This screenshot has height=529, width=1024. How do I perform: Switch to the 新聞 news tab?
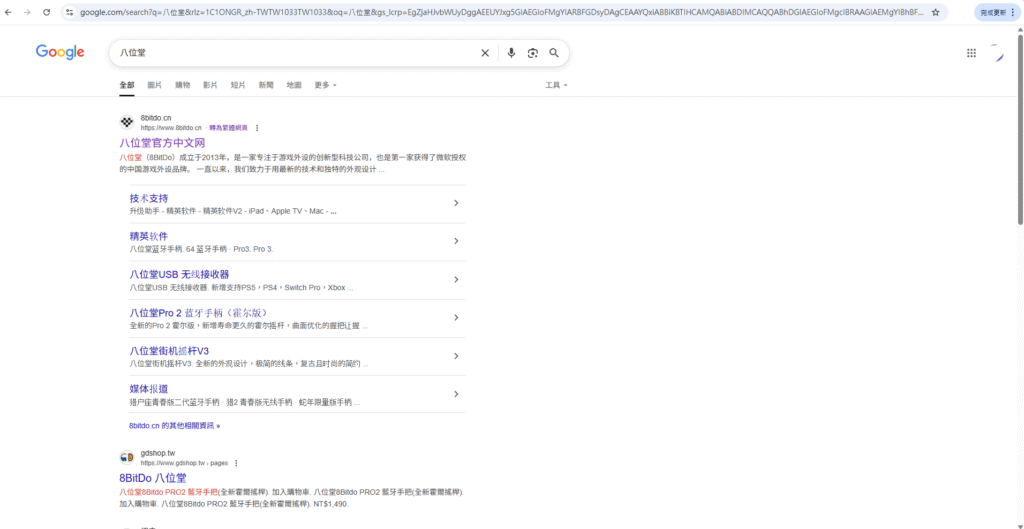click(265, 85)
